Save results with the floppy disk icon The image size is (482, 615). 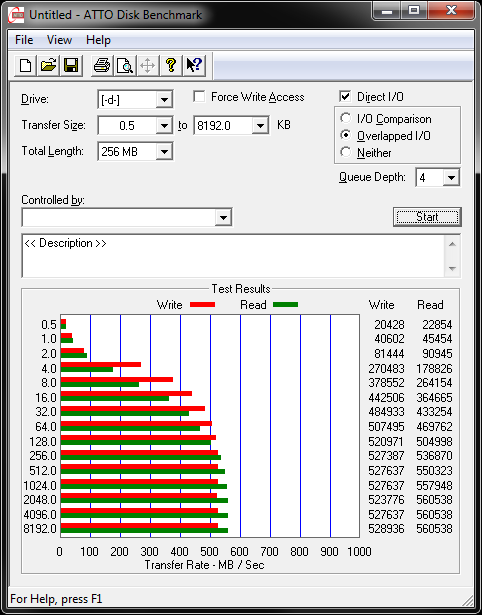[x=71, y=65]
